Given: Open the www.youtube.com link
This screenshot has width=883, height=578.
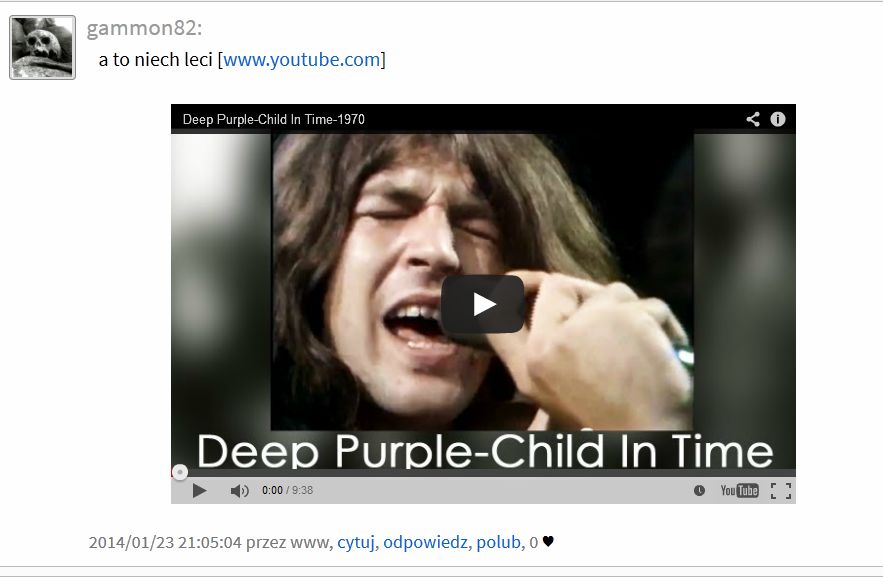Looking at the screenshot, I should tap(302, 59).
